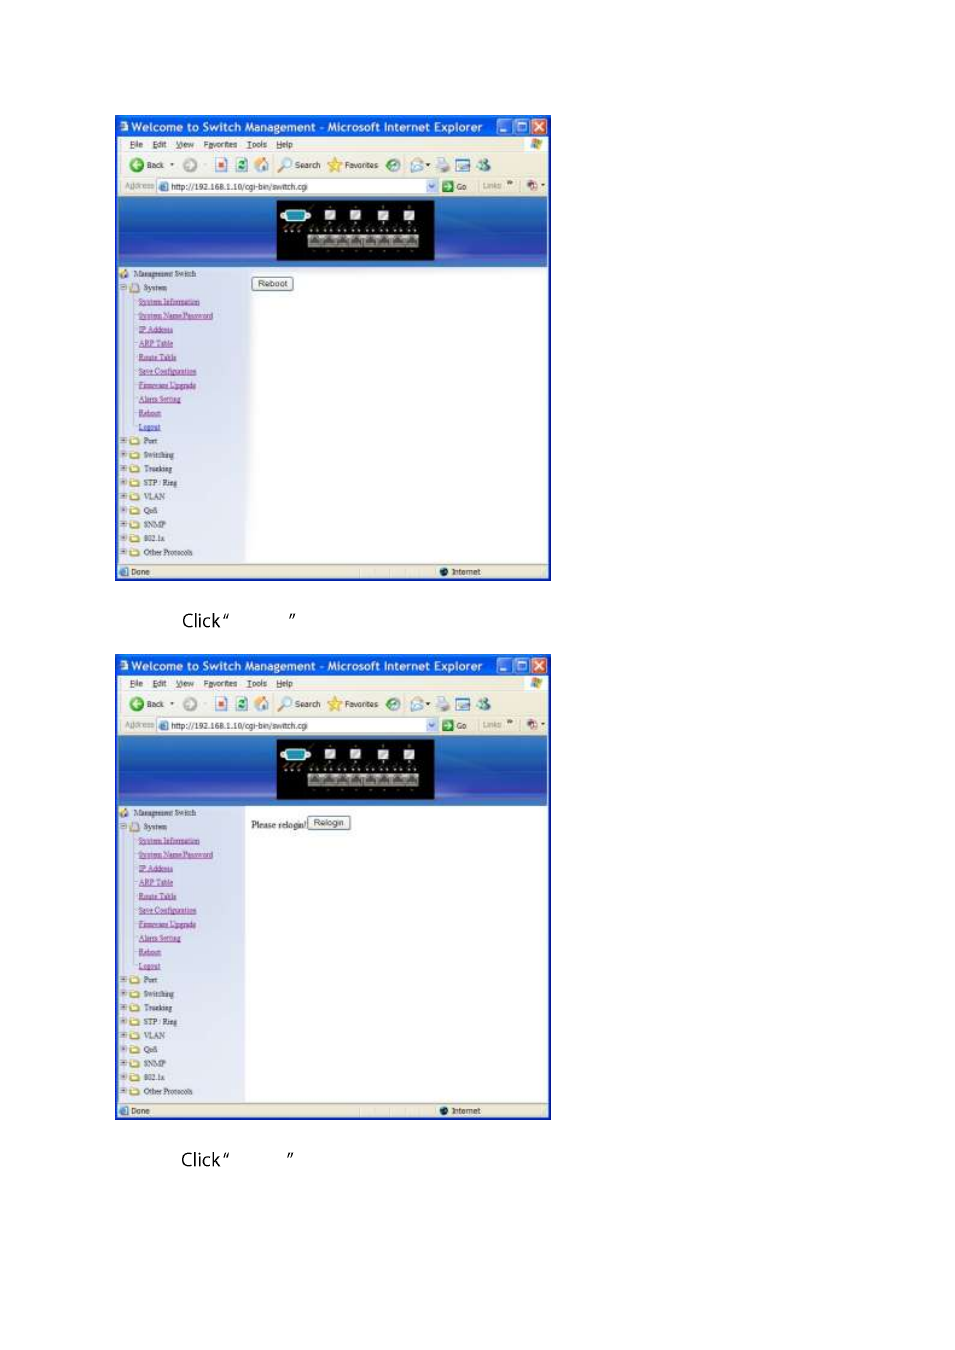This screenshot has height=1350, width=955.
Task: Expand the QoS folder in the Relogin window tree
Action: coord(124,1049)
